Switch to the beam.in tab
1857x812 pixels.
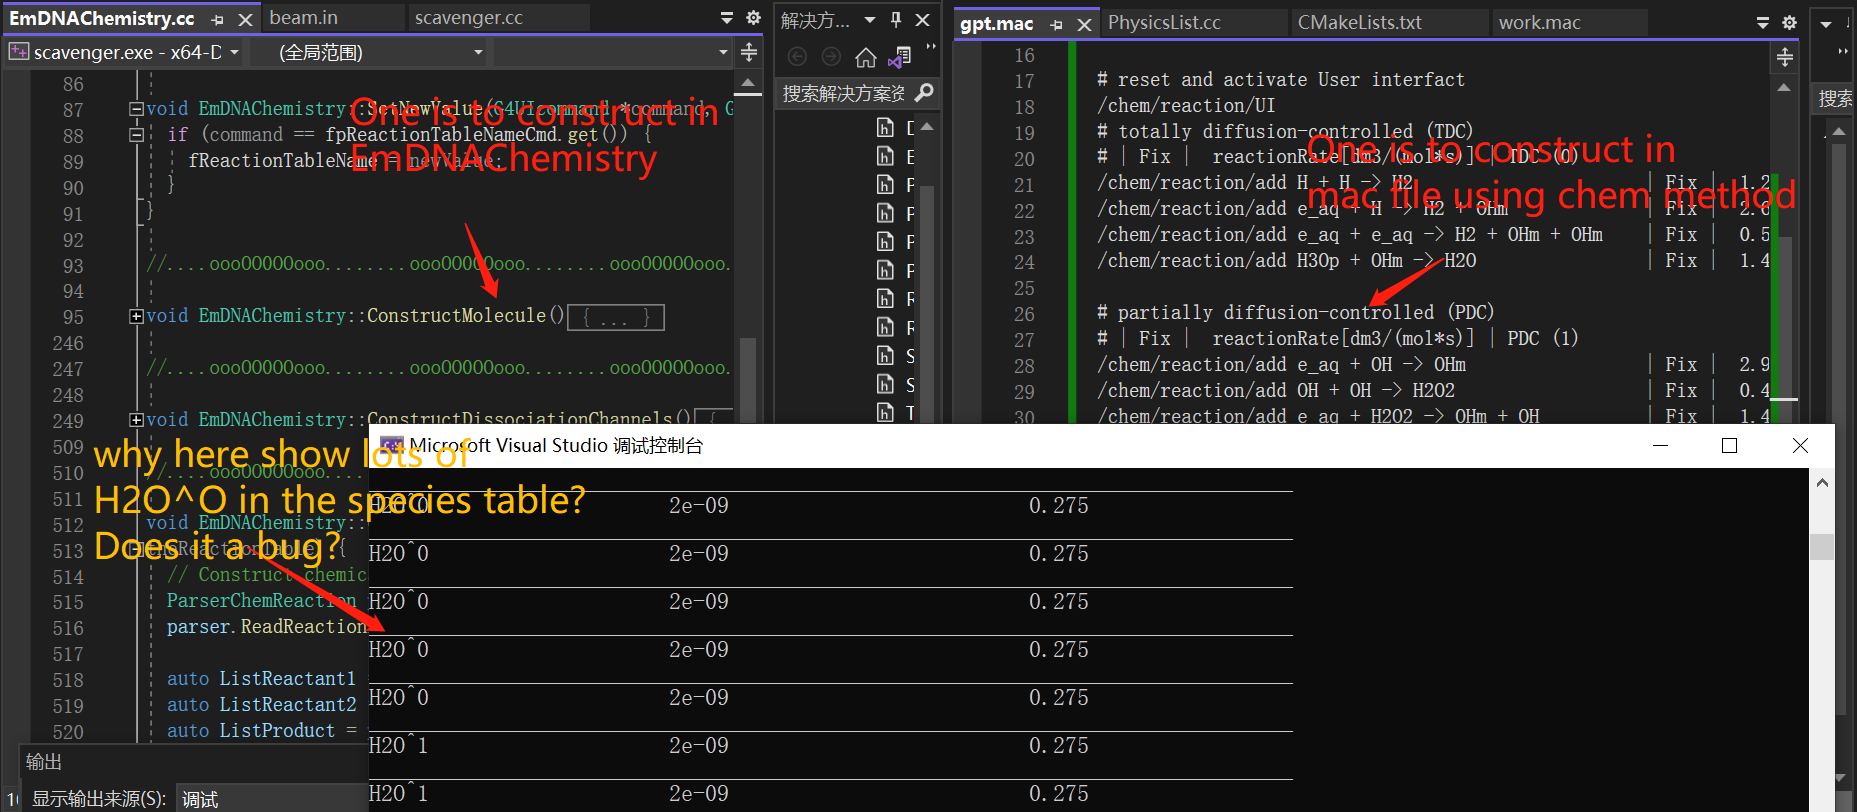click(x=304, y=18)
